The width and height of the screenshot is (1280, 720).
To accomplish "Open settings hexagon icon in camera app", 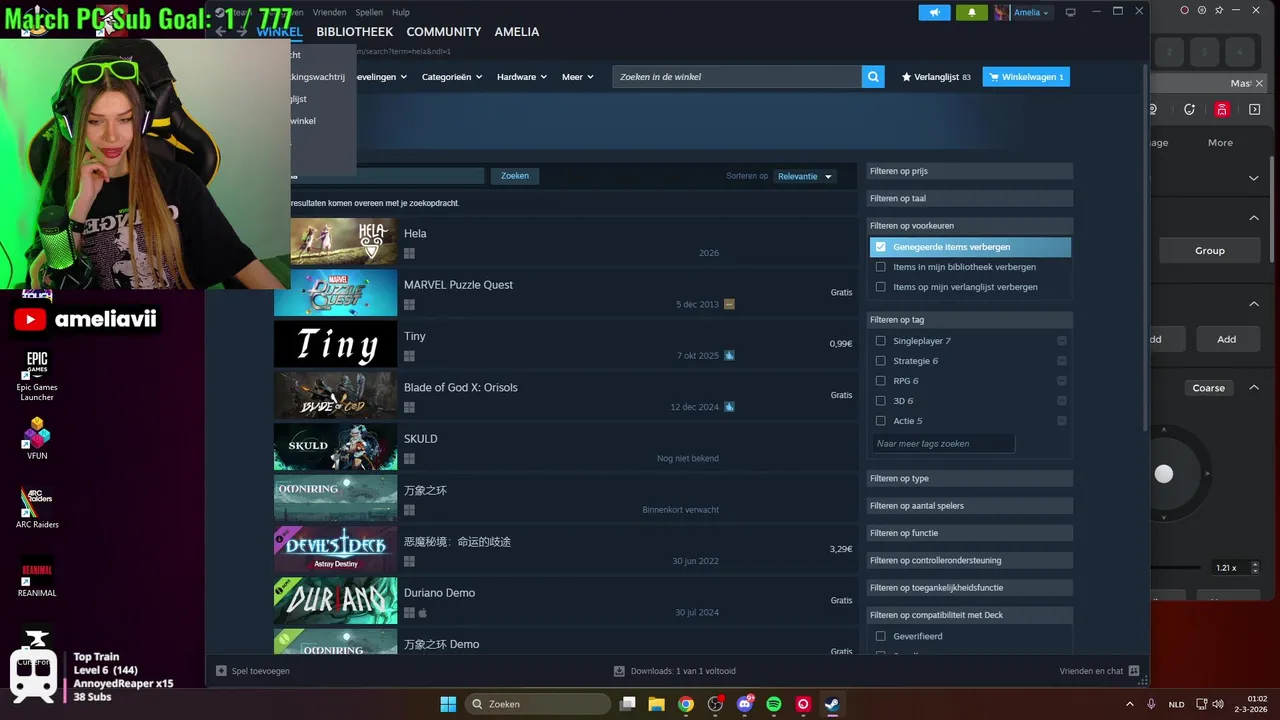I will click(x=1201, y=10).
